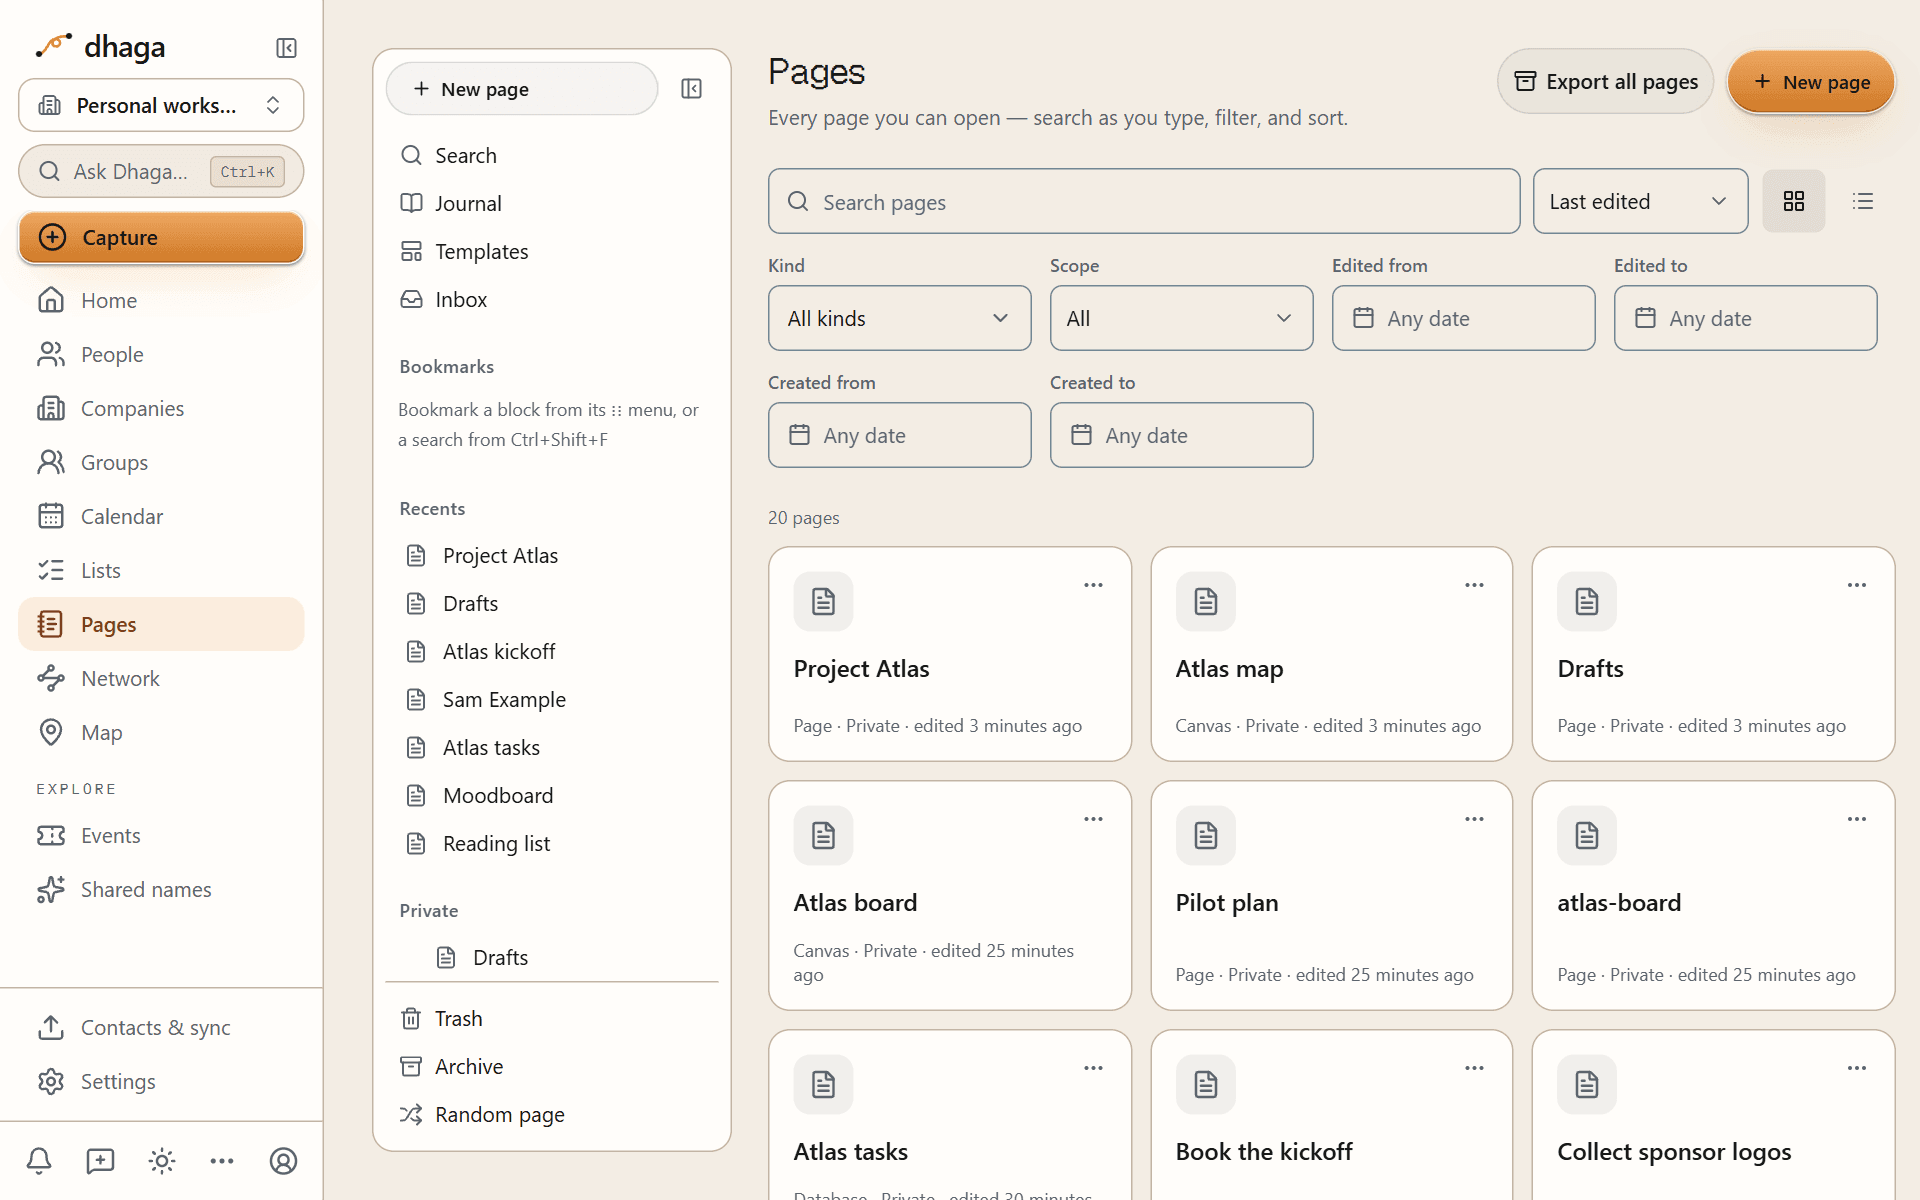The height and width of the screenshot is (1200, 1920).
Task: Open Moodboard in Recents
Action: coord(551,795)
